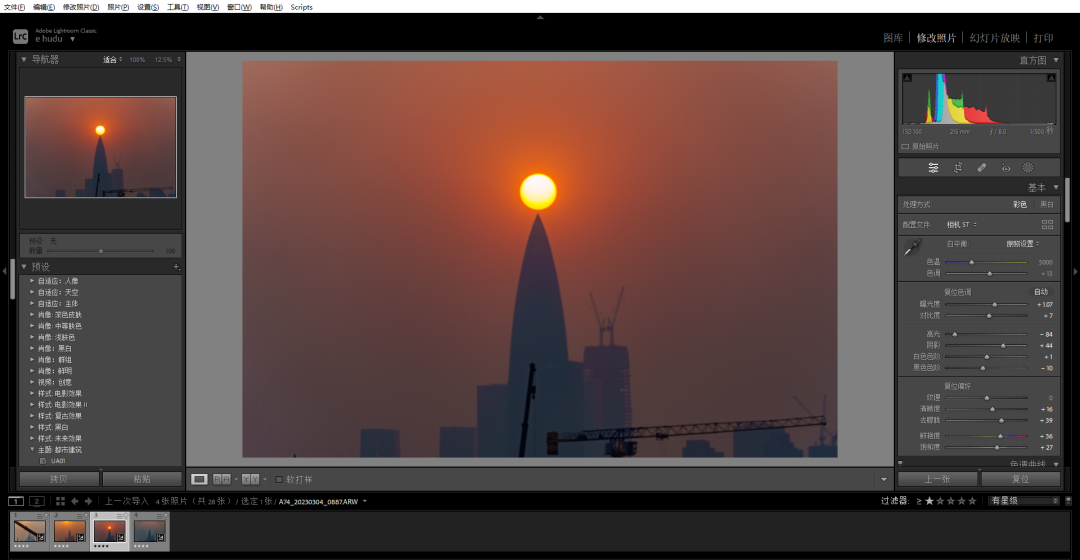
Task: Click the 复位 reset button
Action: pos(1020,480)
